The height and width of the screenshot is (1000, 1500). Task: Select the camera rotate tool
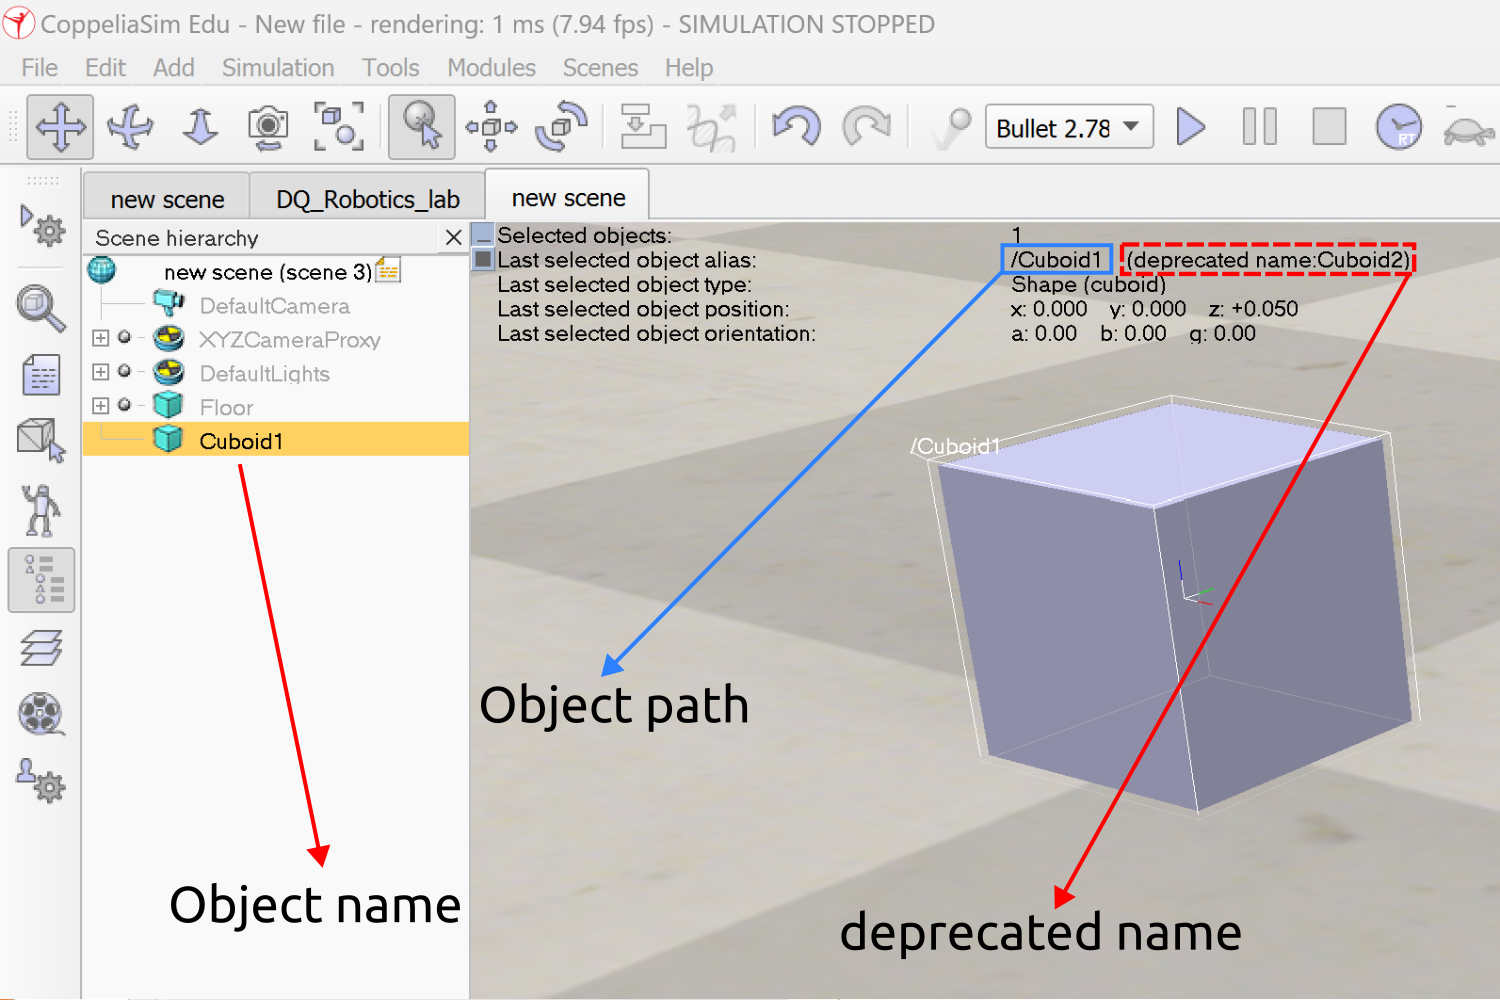131,127
